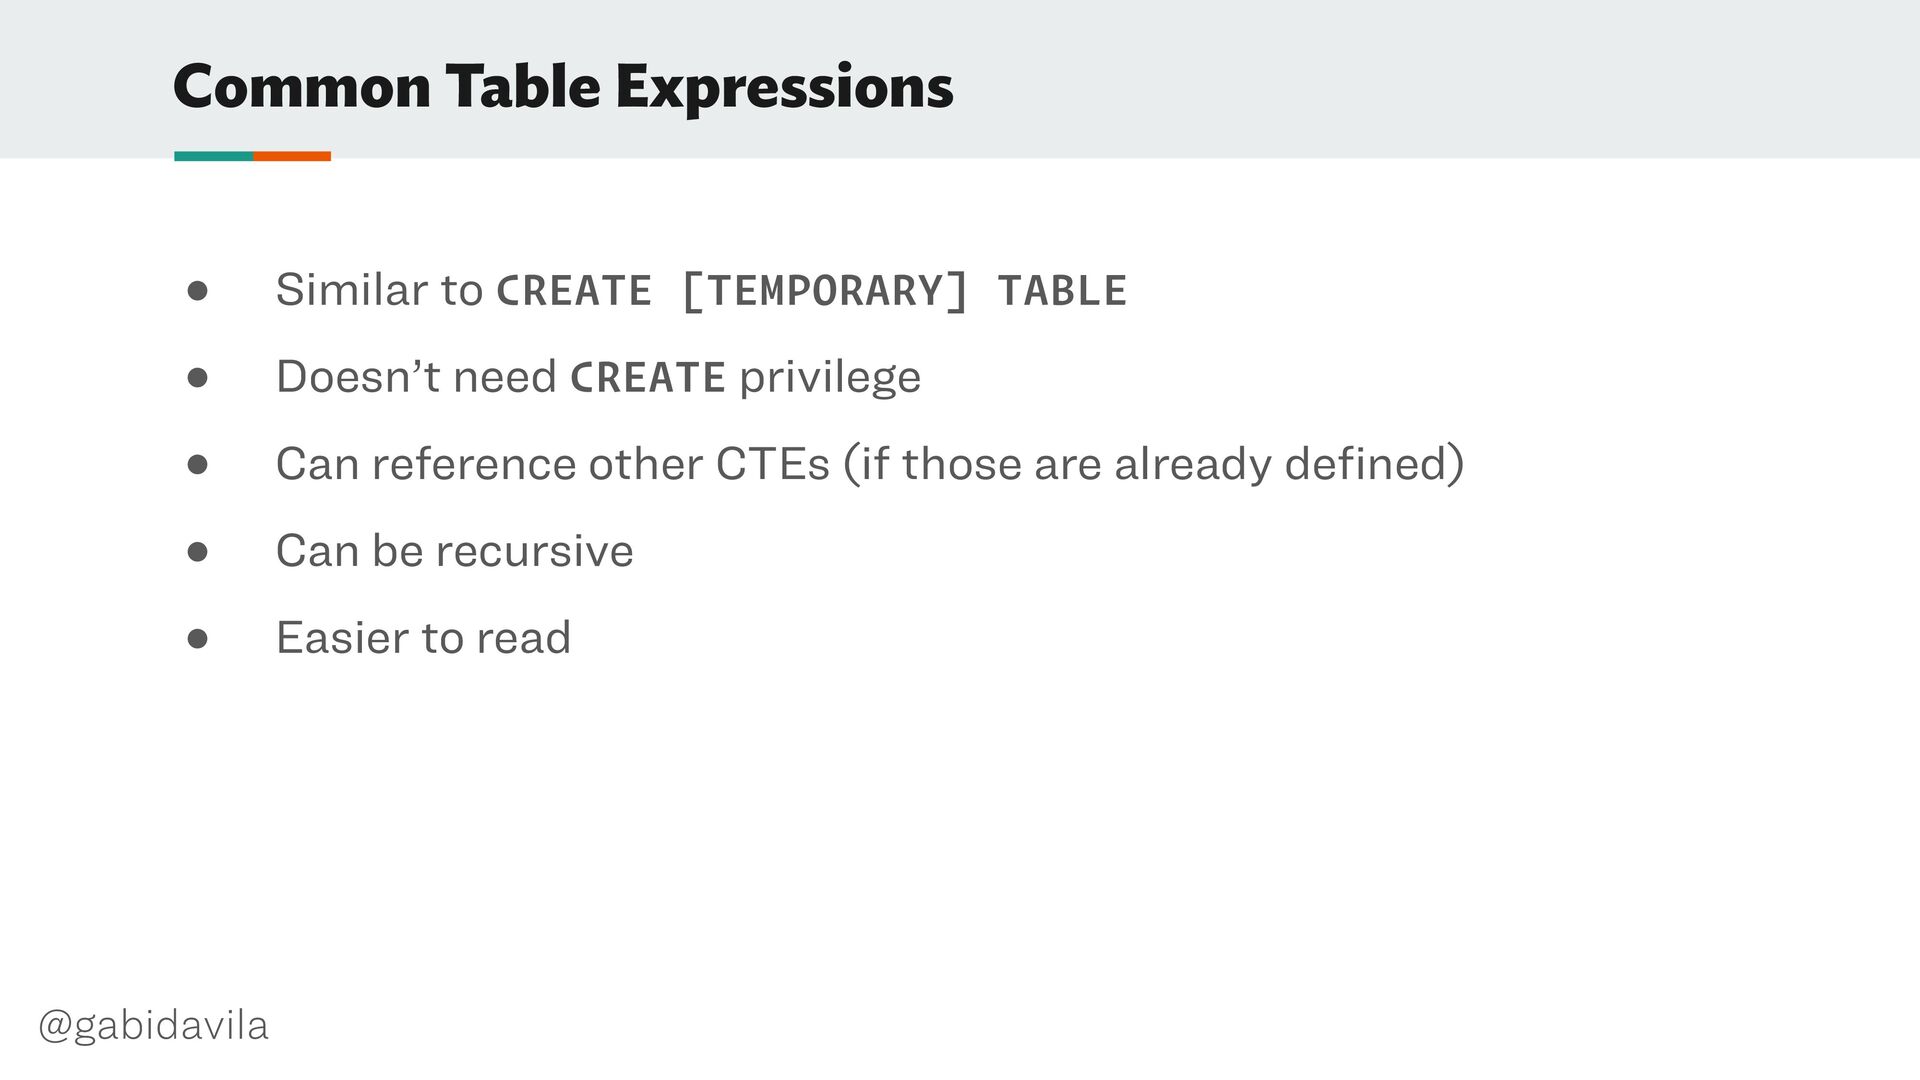The height and width of the screenshot is (1080, 1920).
Task: Click the 'Easier to read' line
Action: point(423,638)
